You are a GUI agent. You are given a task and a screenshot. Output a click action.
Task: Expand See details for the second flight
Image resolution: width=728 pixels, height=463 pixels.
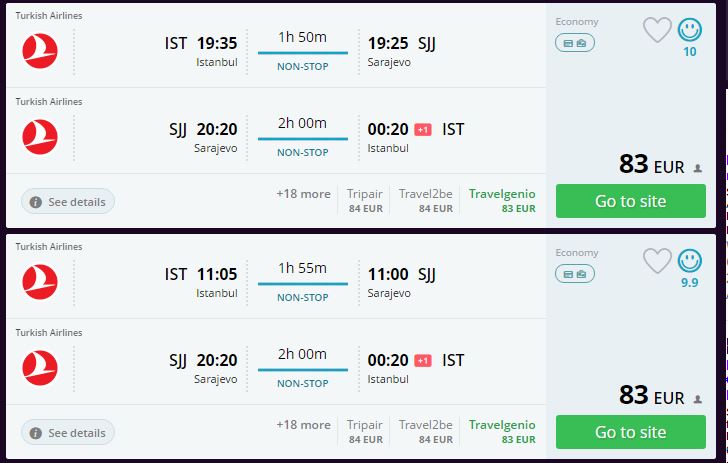tap(67, 433)
